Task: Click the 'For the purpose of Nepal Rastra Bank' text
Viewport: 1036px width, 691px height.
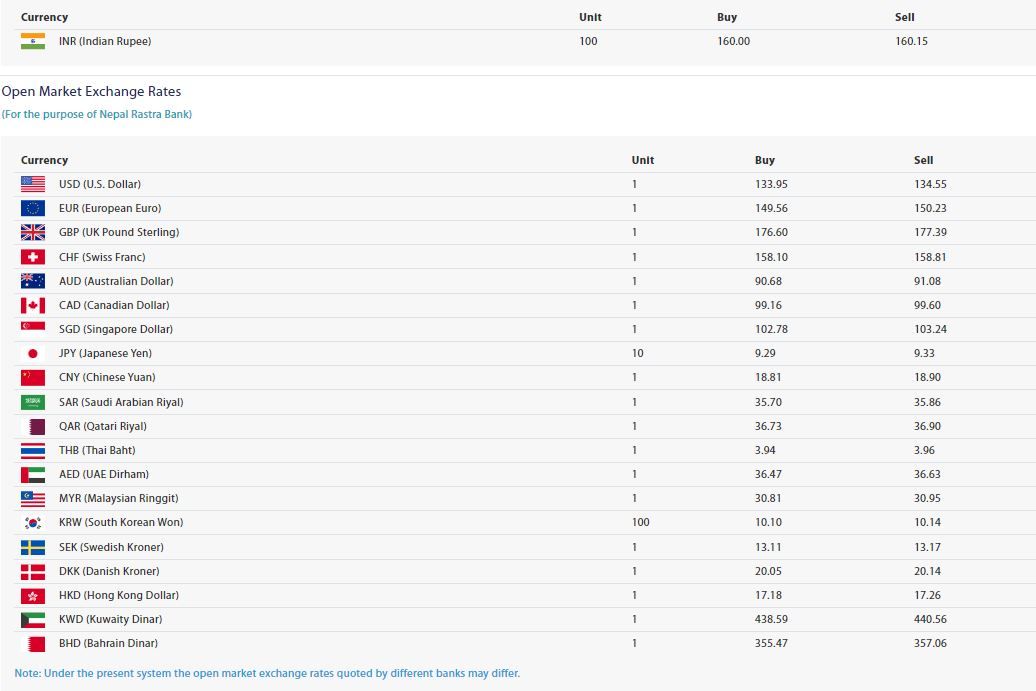Action: coord(97,114)
